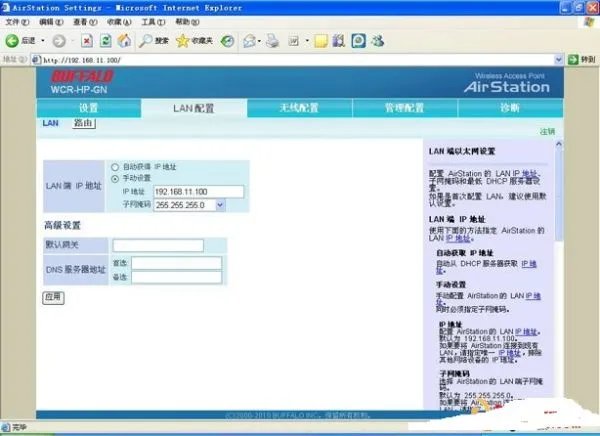The image size is (600, 436).
Task: Click the help panel scroll up arrow
Action: [559, 144]
